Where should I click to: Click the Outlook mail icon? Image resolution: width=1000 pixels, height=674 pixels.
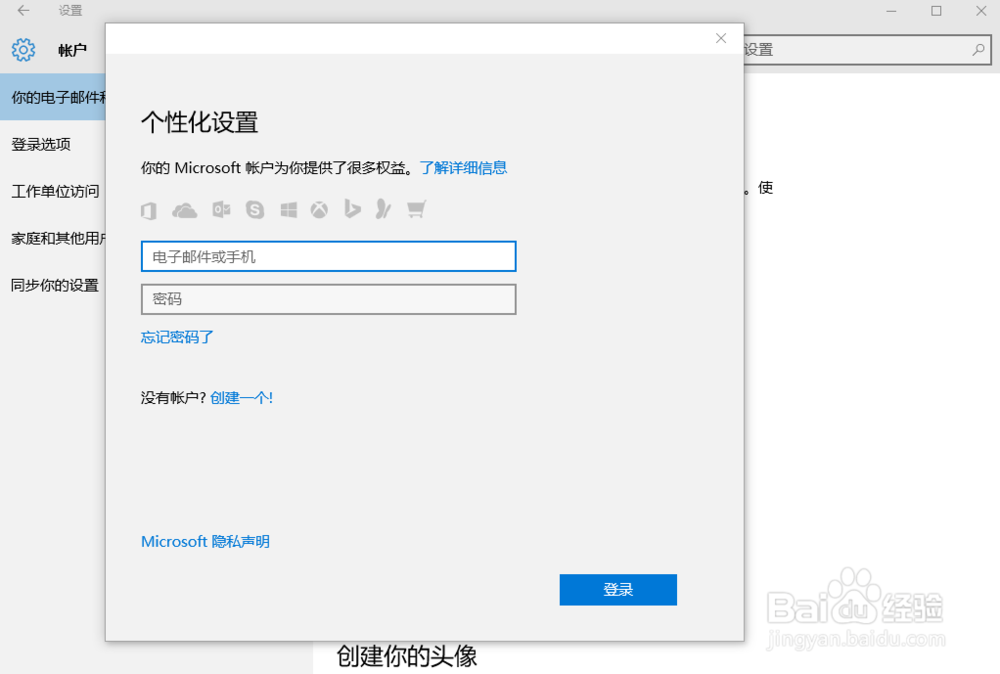[221, 210]
